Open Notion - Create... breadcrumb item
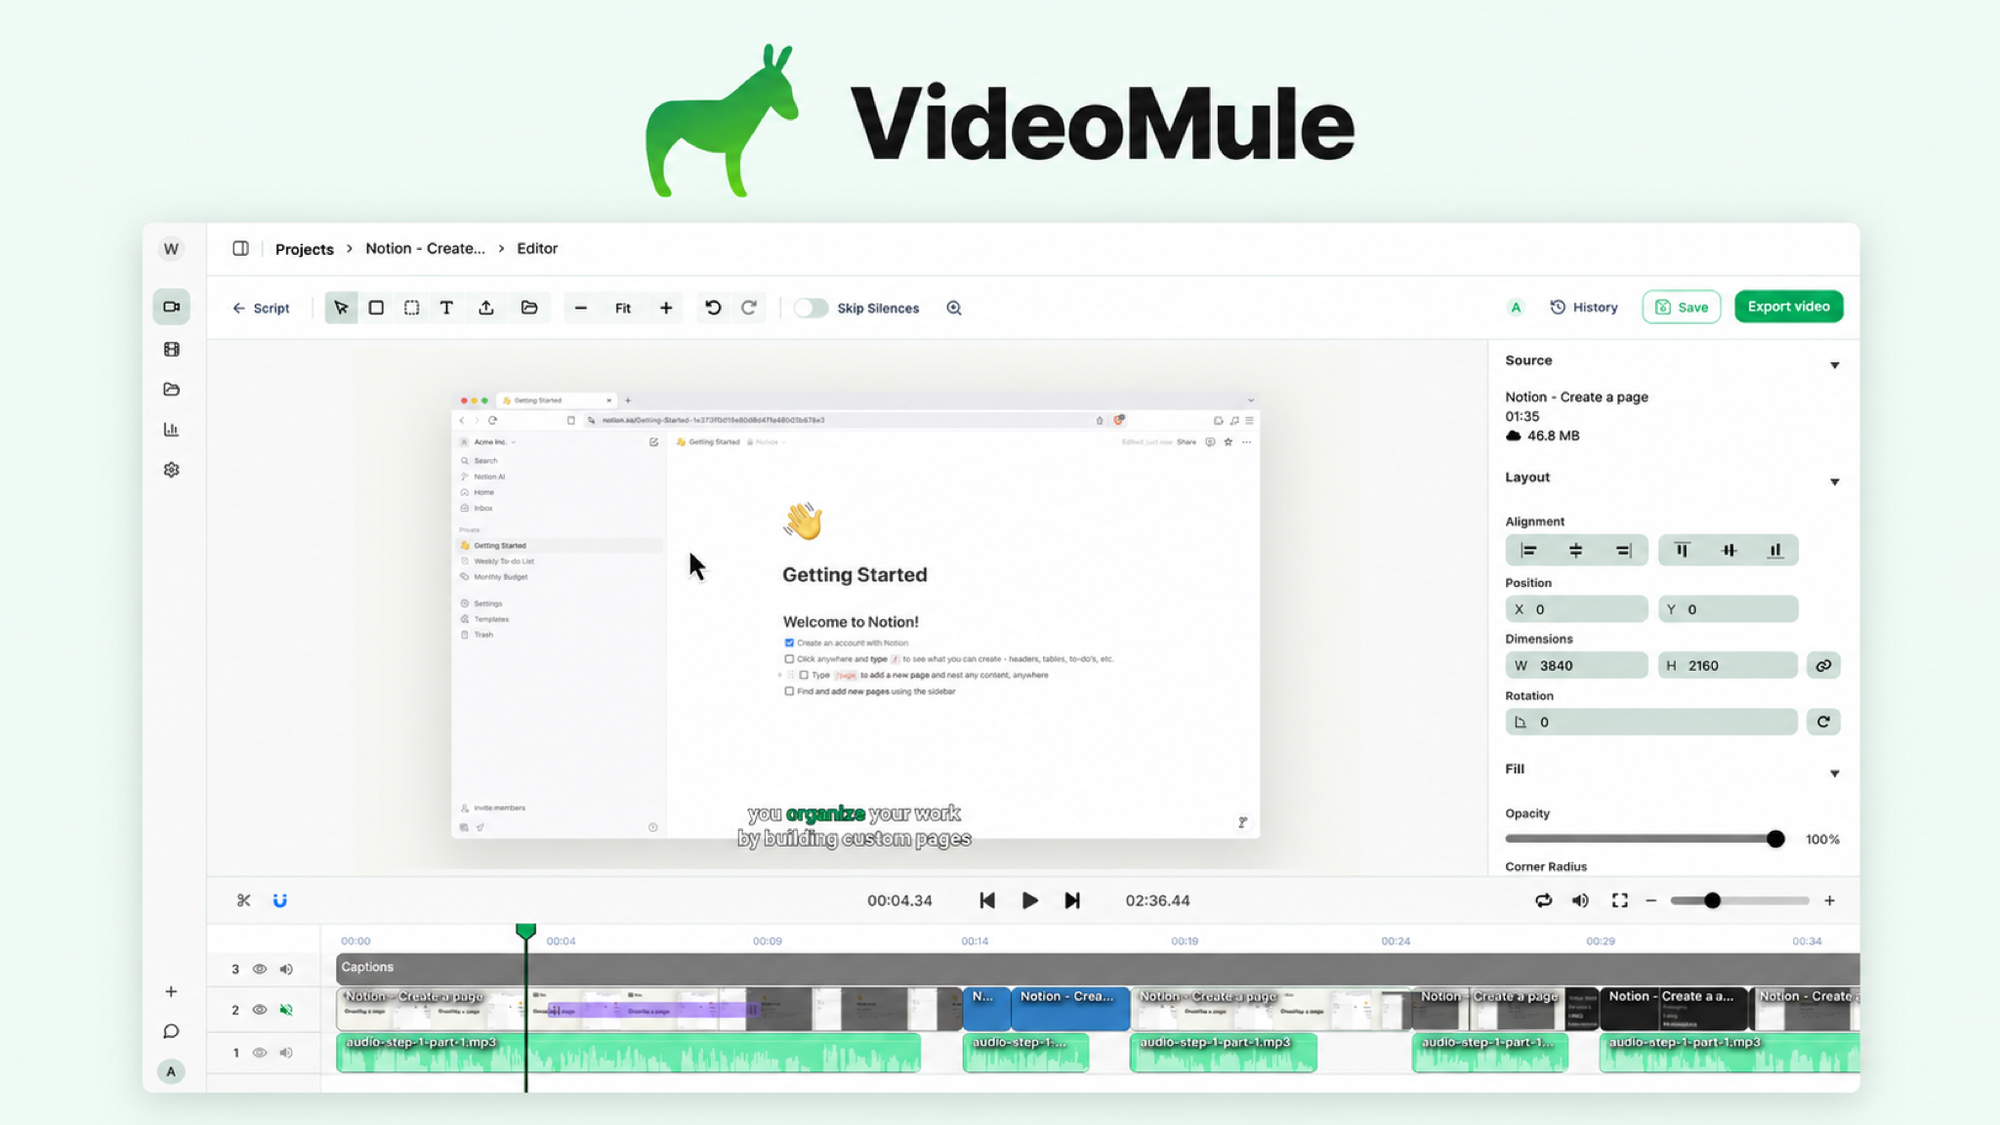 pos(425,248)
